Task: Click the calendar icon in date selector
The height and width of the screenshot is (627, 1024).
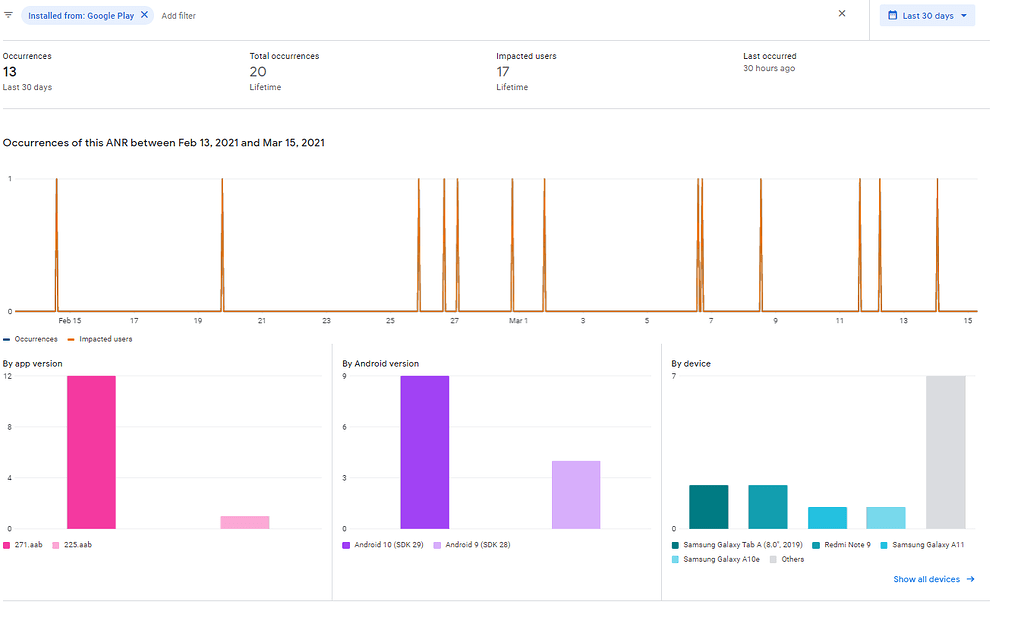Action: [x=892, y=15]
